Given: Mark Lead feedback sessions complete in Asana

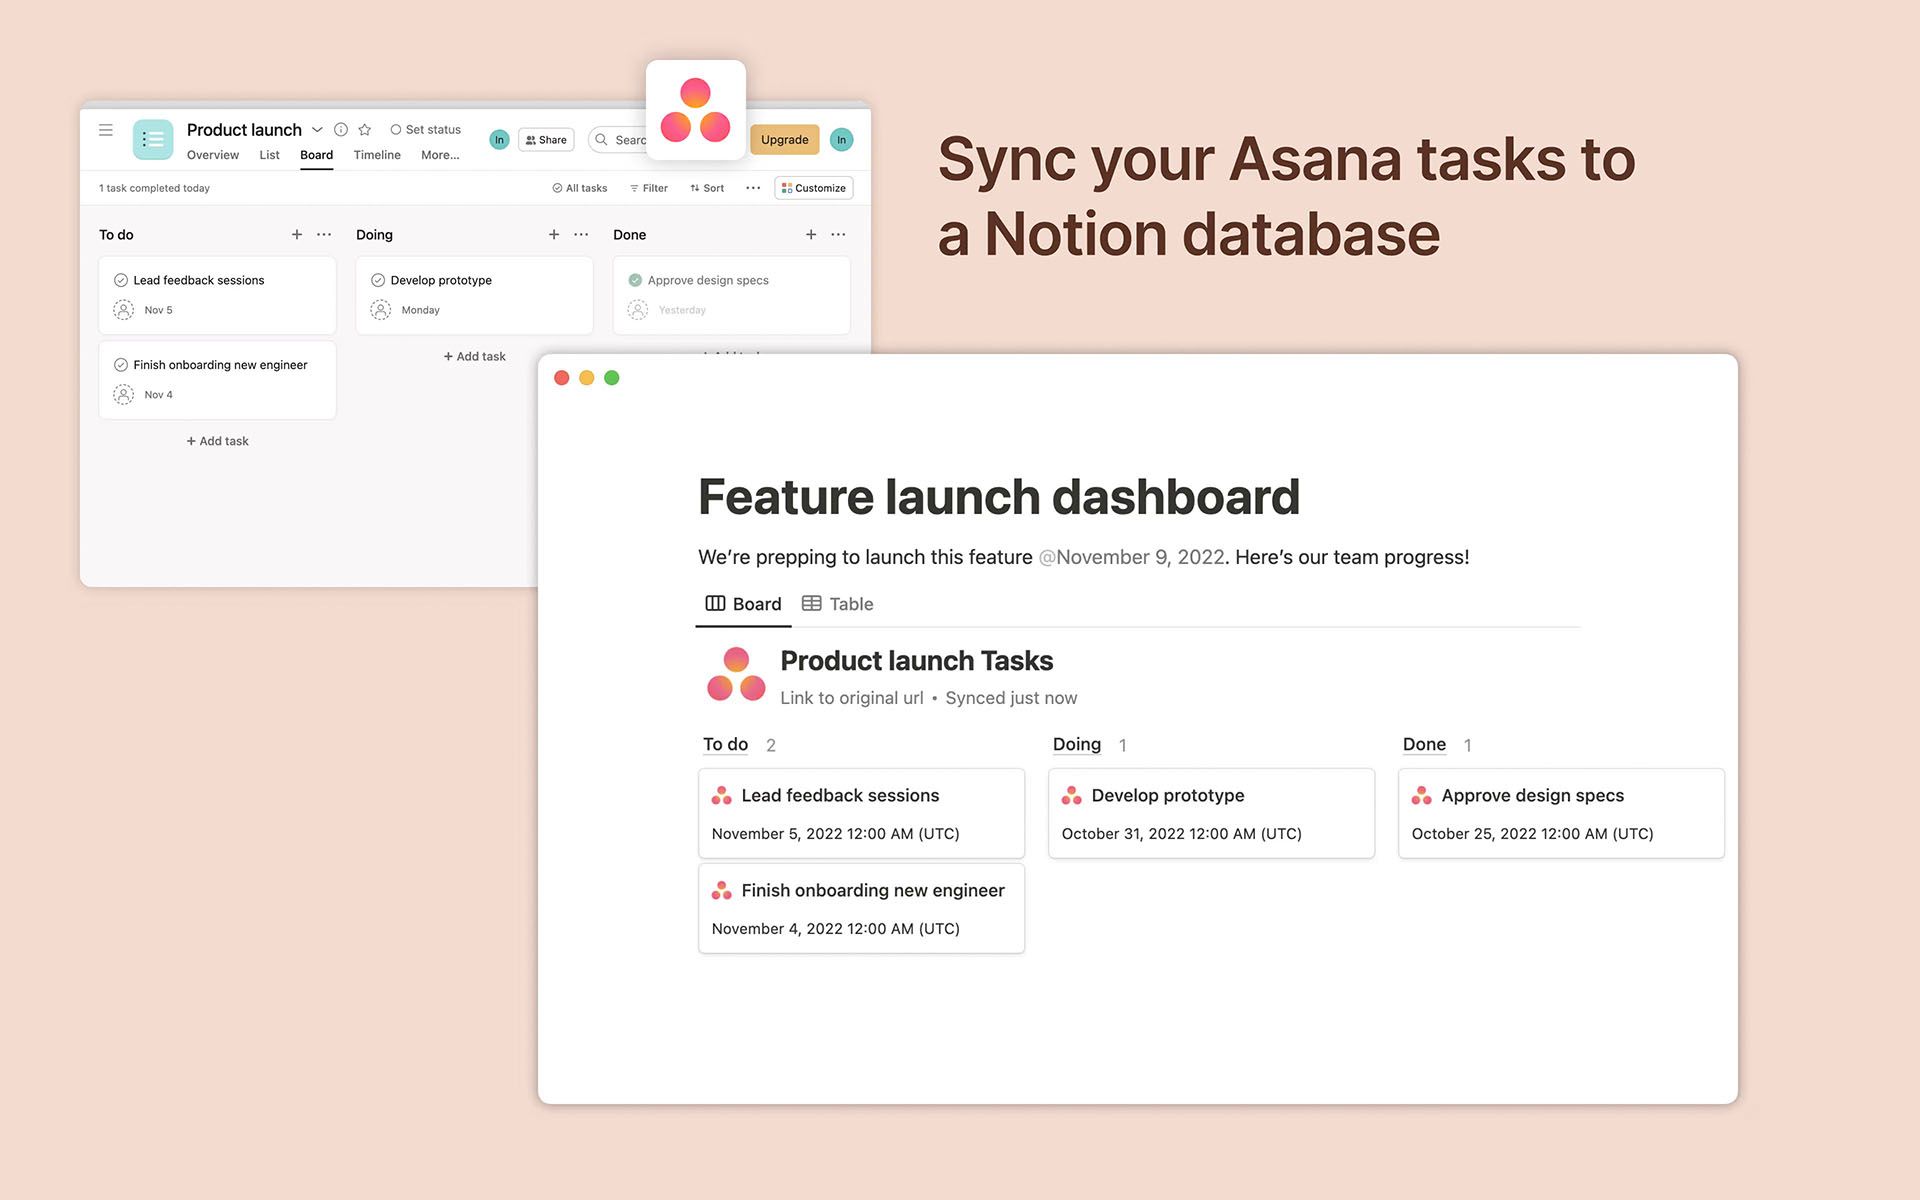Looking at the screenshot, I should [121, 280].
